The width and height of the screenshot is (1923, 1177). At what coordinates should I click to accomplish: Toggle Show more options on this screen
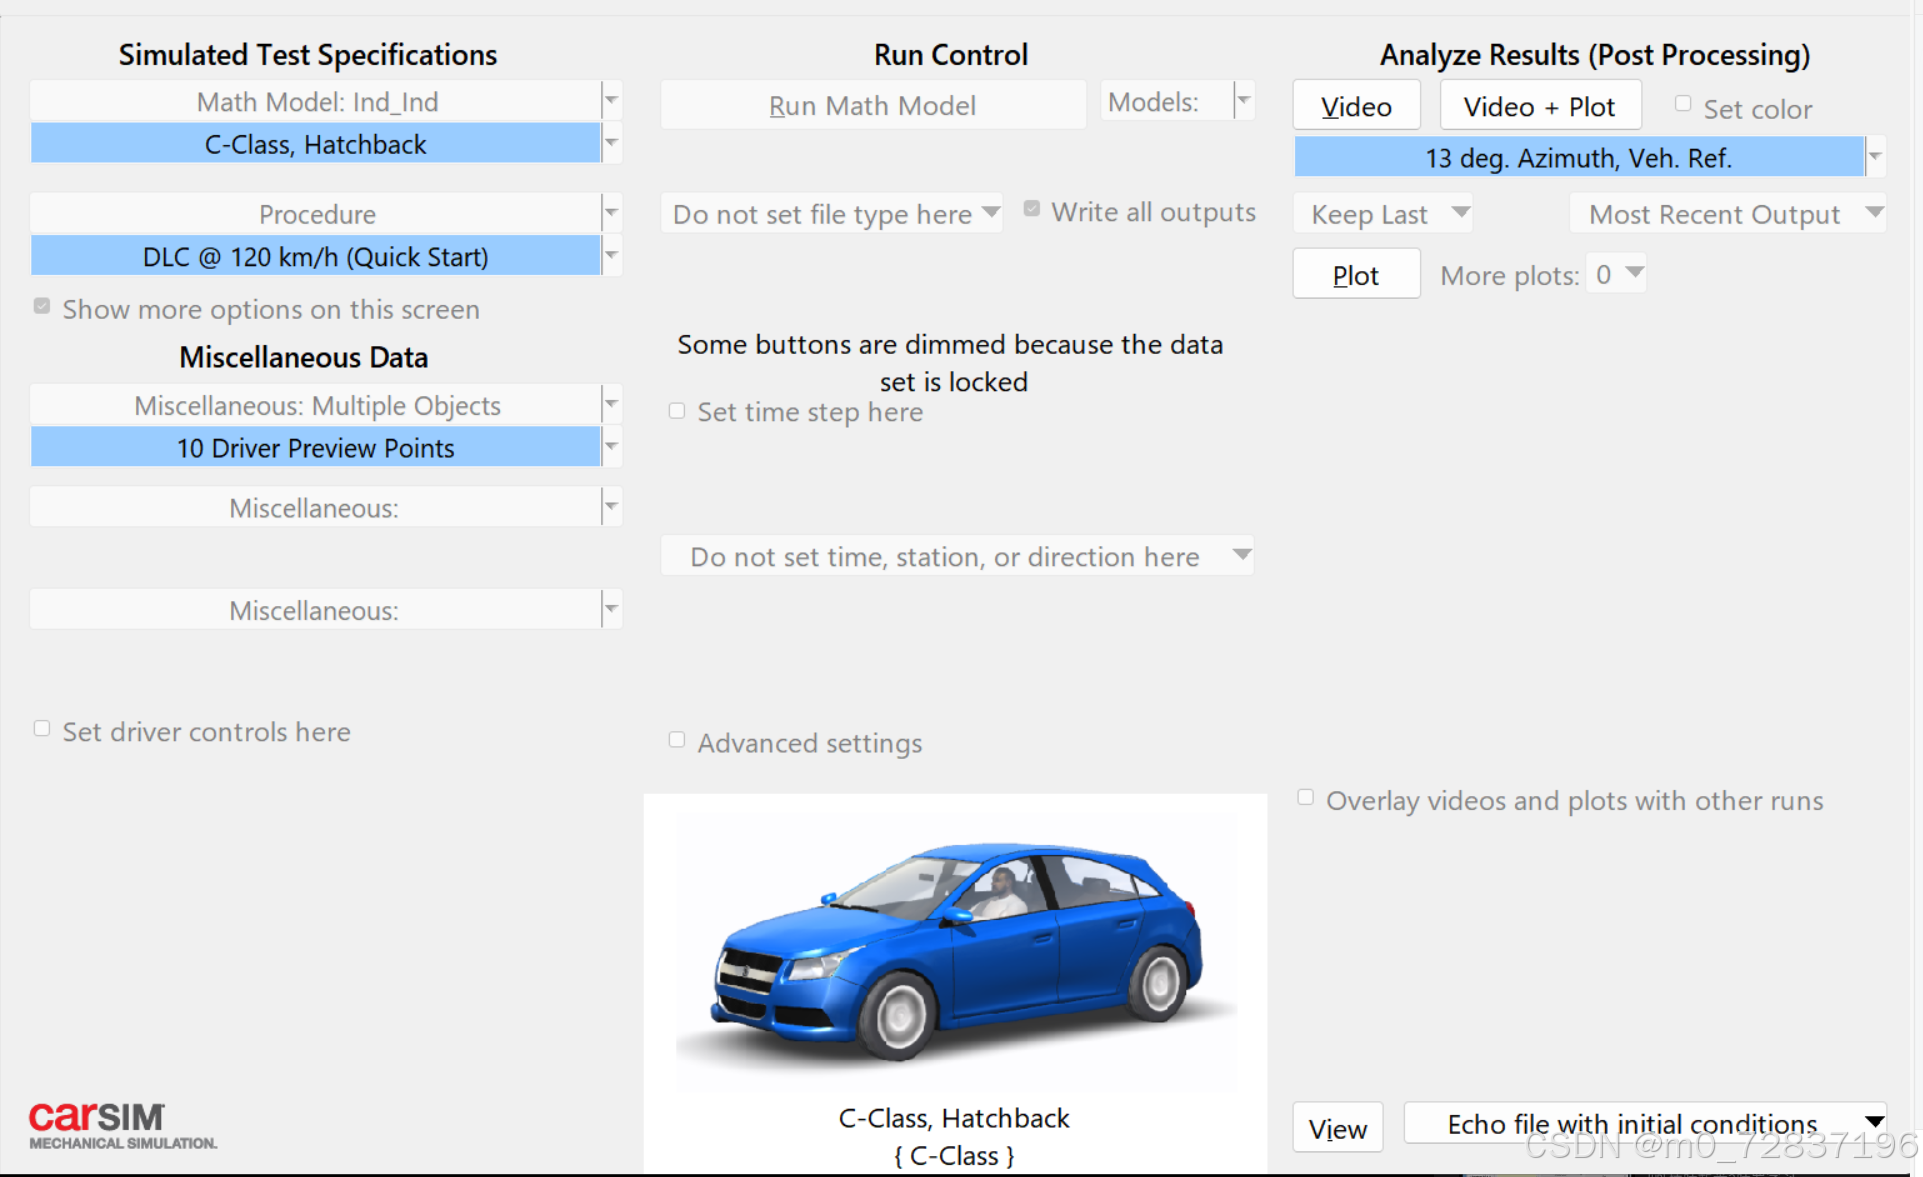(x=42, y=307)
